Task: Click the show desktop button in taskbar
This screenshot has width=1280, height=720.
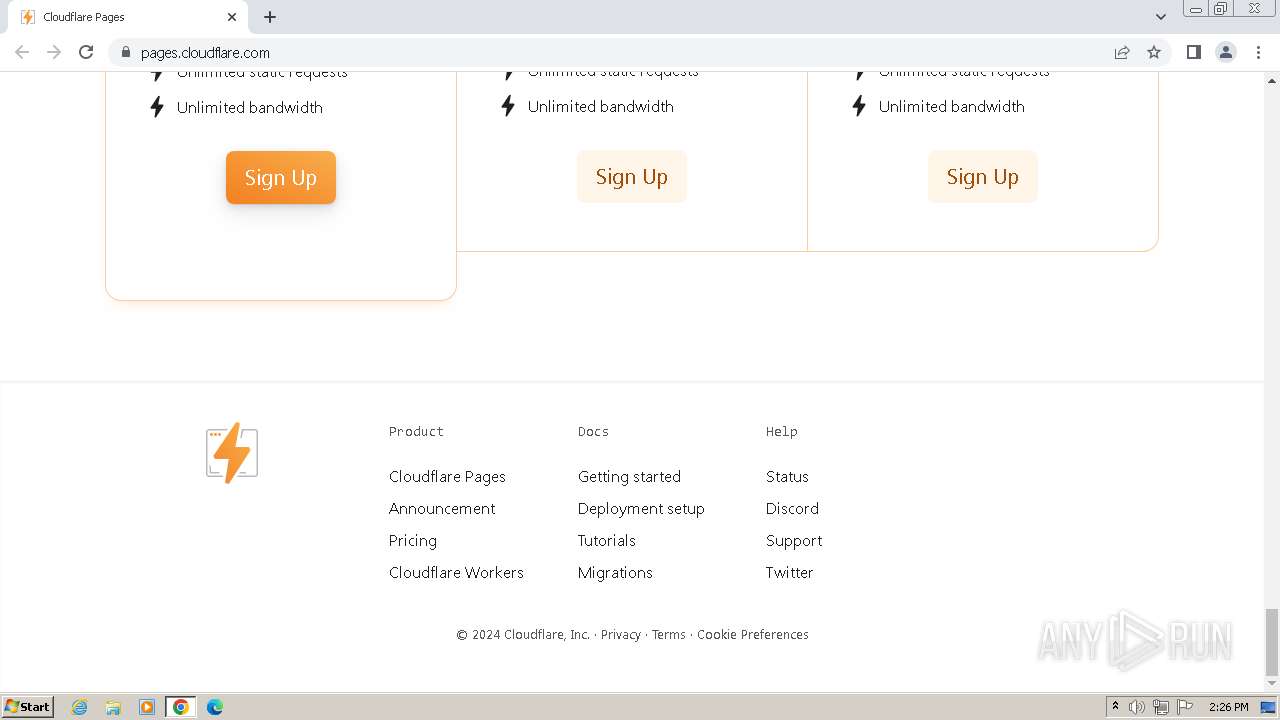Action: [x=1269, y=707]
